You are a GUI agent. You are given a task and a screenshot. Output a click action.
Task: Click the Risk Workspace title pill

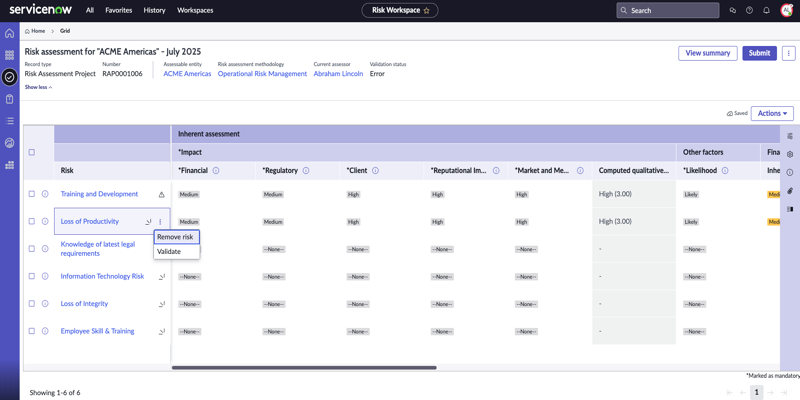coord(399,10)
